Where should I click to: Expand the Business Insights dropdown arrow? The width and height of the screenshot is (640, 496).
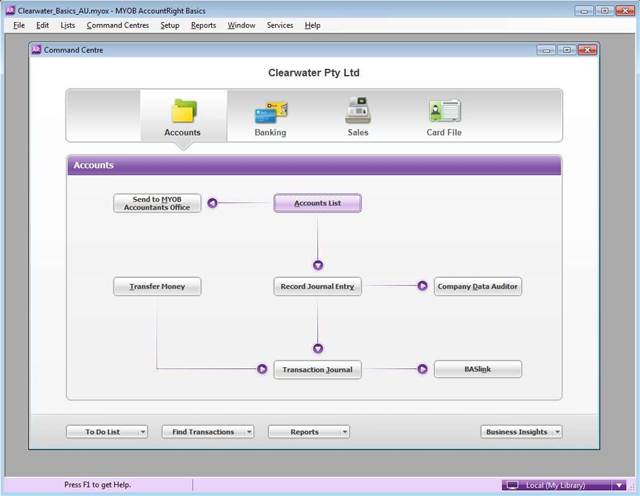click(x=558, y=432)
